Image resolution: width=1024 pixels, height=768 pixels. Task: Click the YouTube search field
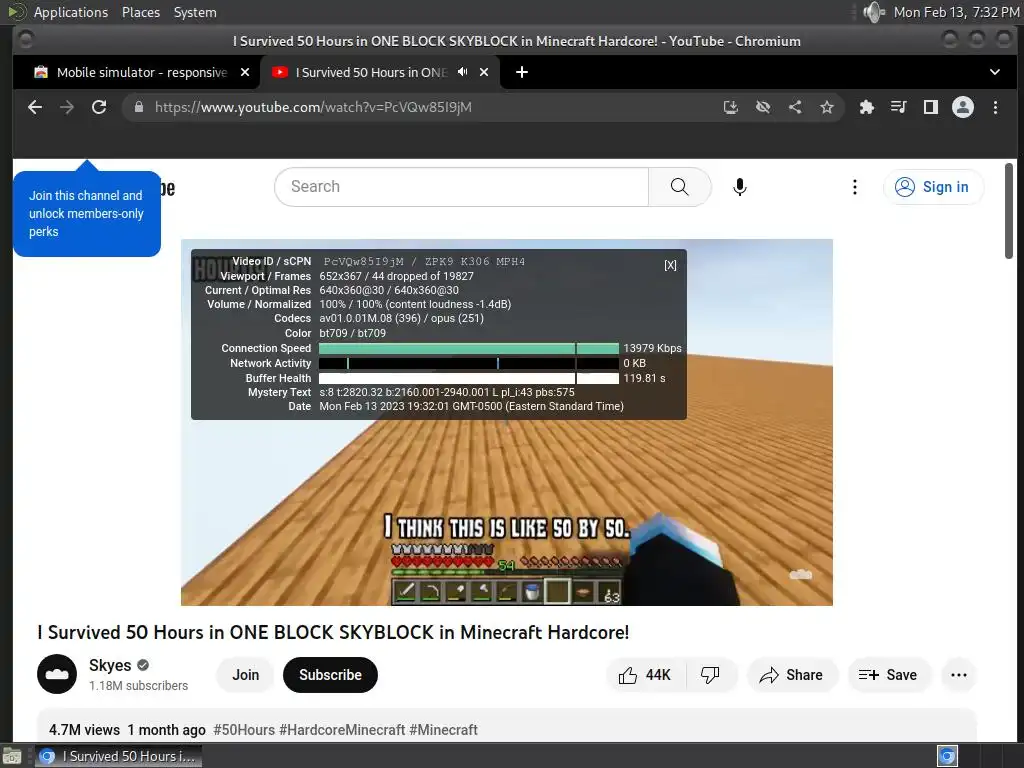coord(462,187)
